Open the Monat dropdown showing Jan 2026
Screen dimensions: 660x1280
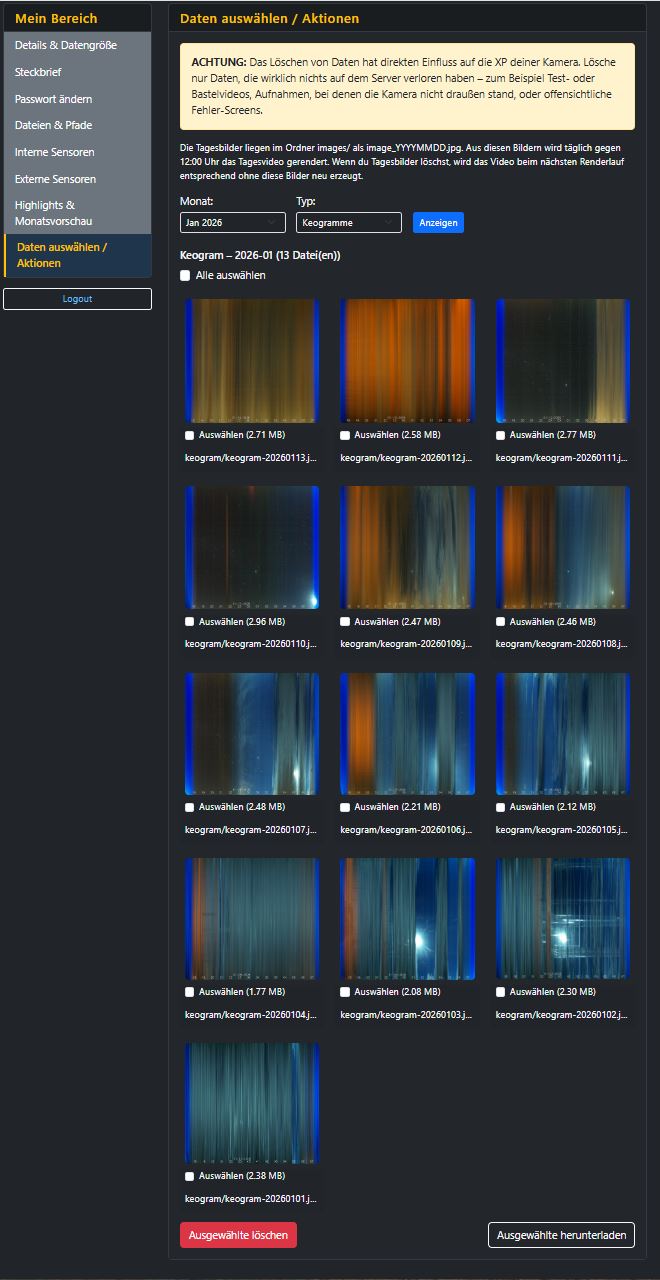click(233, 222)
